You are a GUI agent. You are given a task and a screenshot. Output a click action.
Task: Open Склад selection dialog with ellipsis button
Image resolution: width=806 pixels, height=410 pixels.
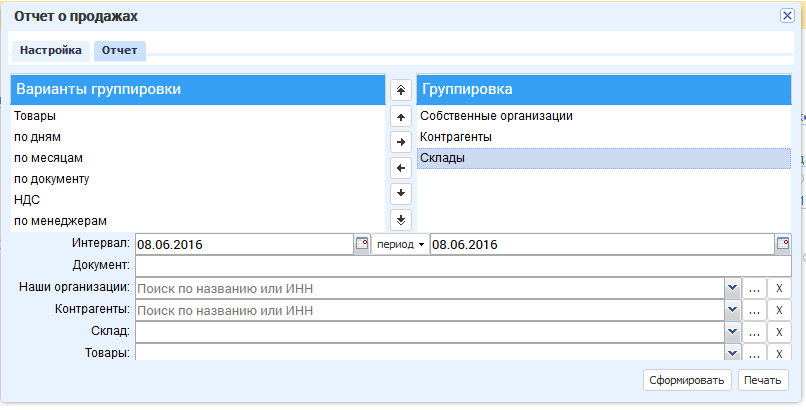pyautogui.click(x=754, y=332)
